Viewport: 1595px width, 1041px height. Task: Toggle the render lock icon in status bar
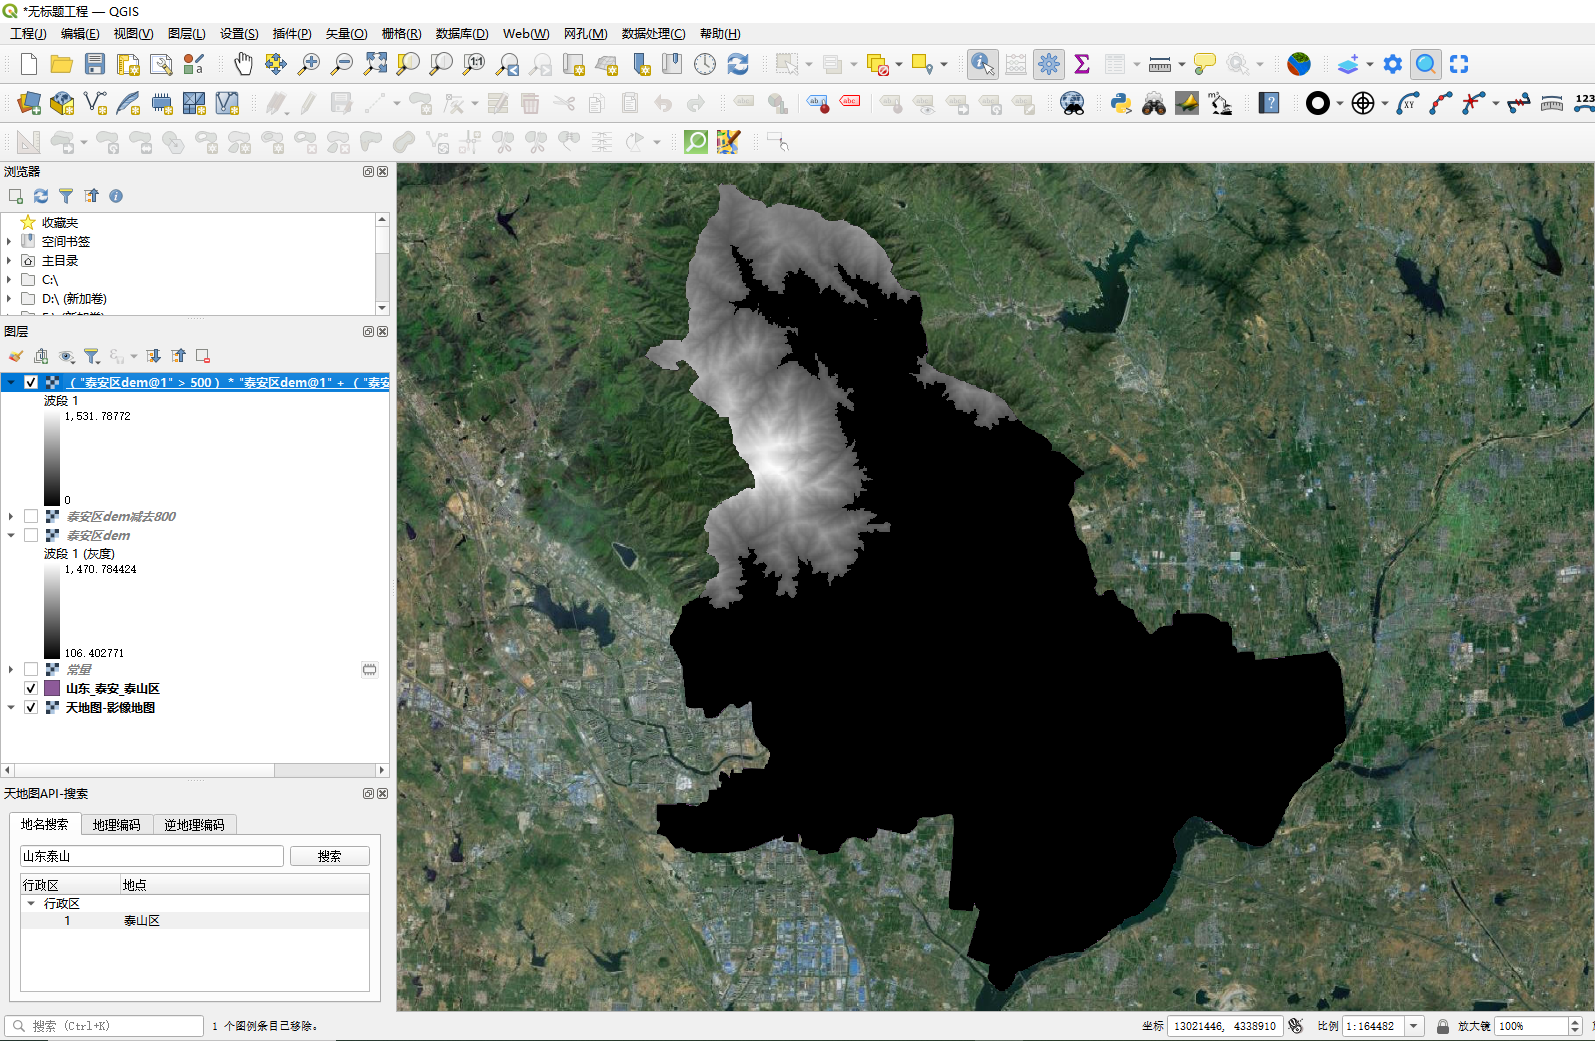pyautogui.click(x=1443, y=1026)
